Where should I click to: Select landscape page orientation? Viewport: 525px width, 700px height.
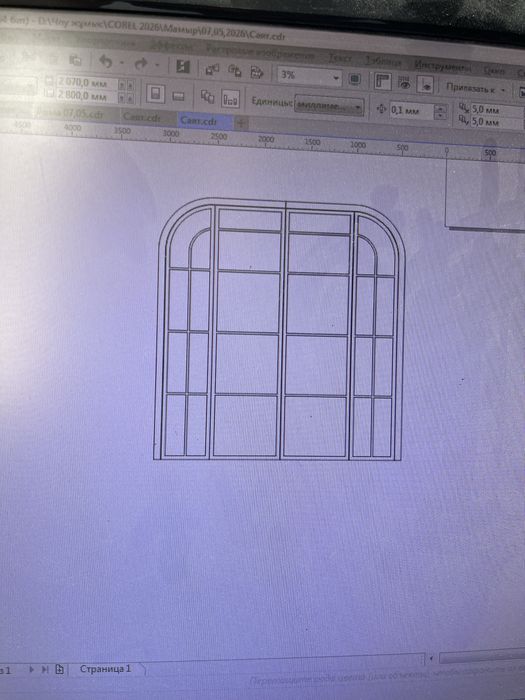click(x=179, y=96)
